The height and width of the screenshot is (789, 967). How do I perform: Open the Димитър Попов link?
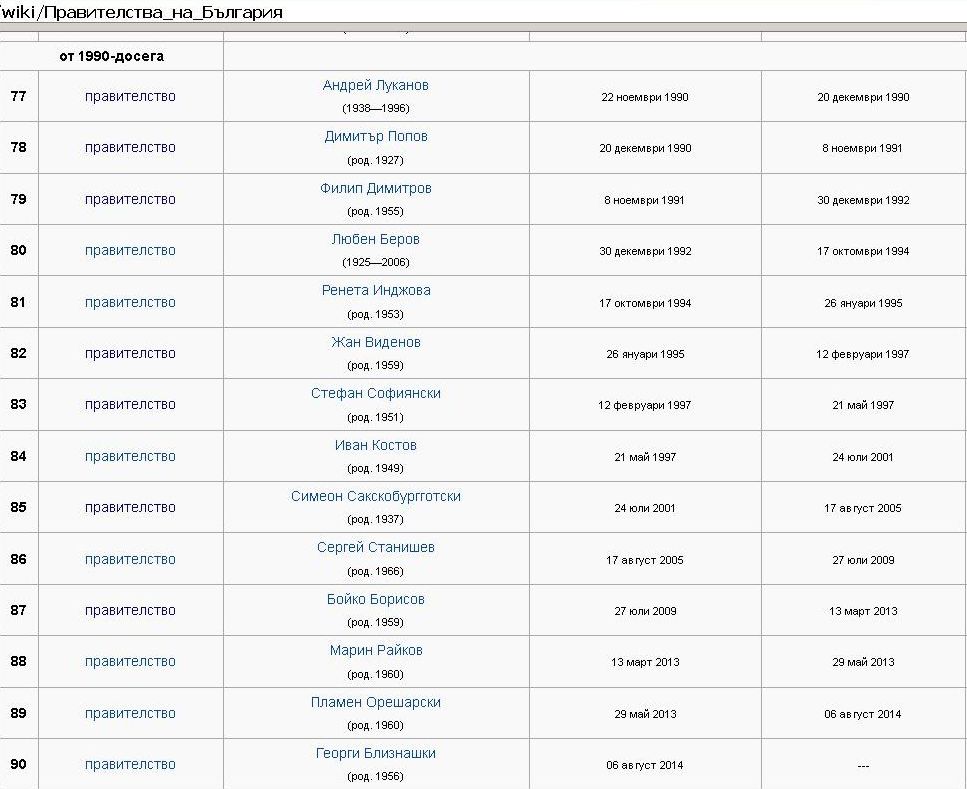376,137
